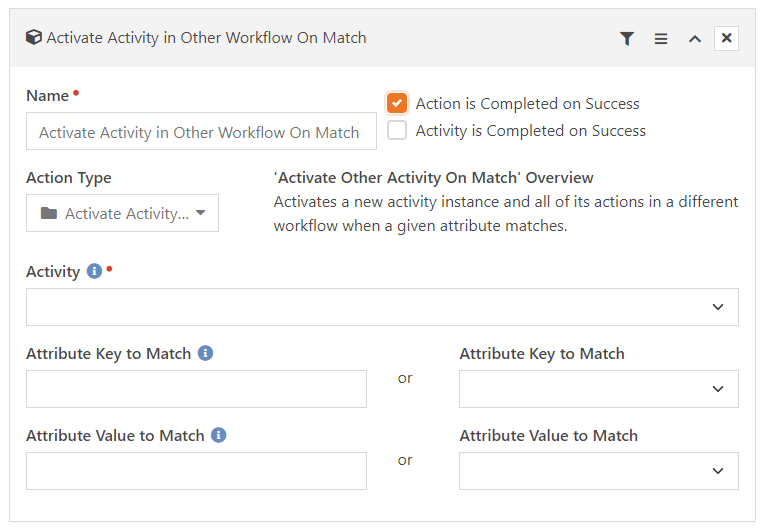Click info icon beside Attribute Value to Match
This screenshot has width=765, height=530.
(219, 435)
